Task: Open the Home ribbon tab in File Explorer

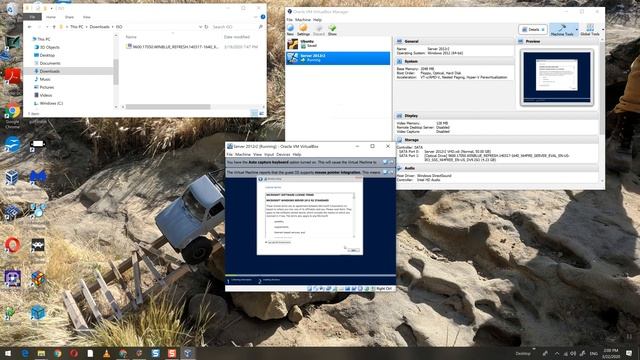Action: 51,17
